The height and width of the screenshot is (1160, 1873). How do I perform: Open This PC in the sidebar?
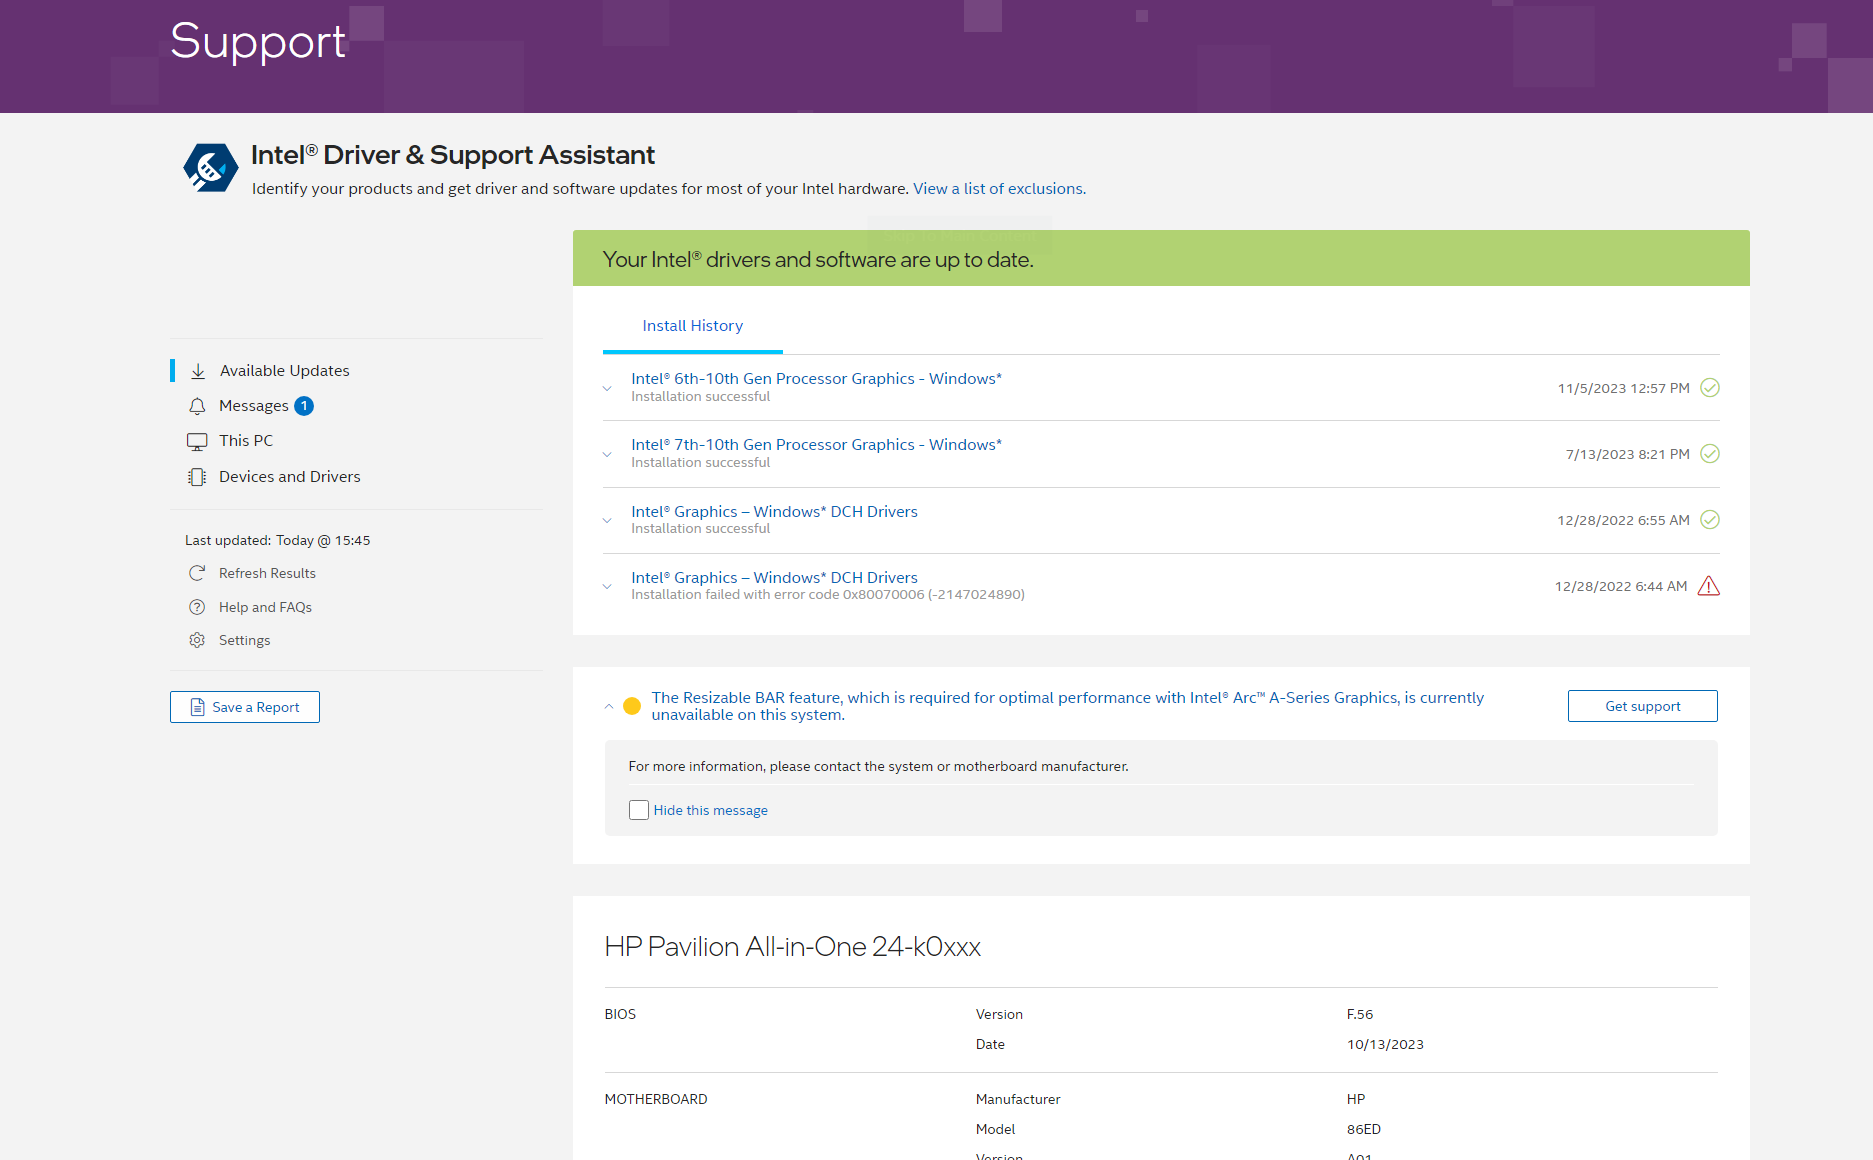point(246,441)
